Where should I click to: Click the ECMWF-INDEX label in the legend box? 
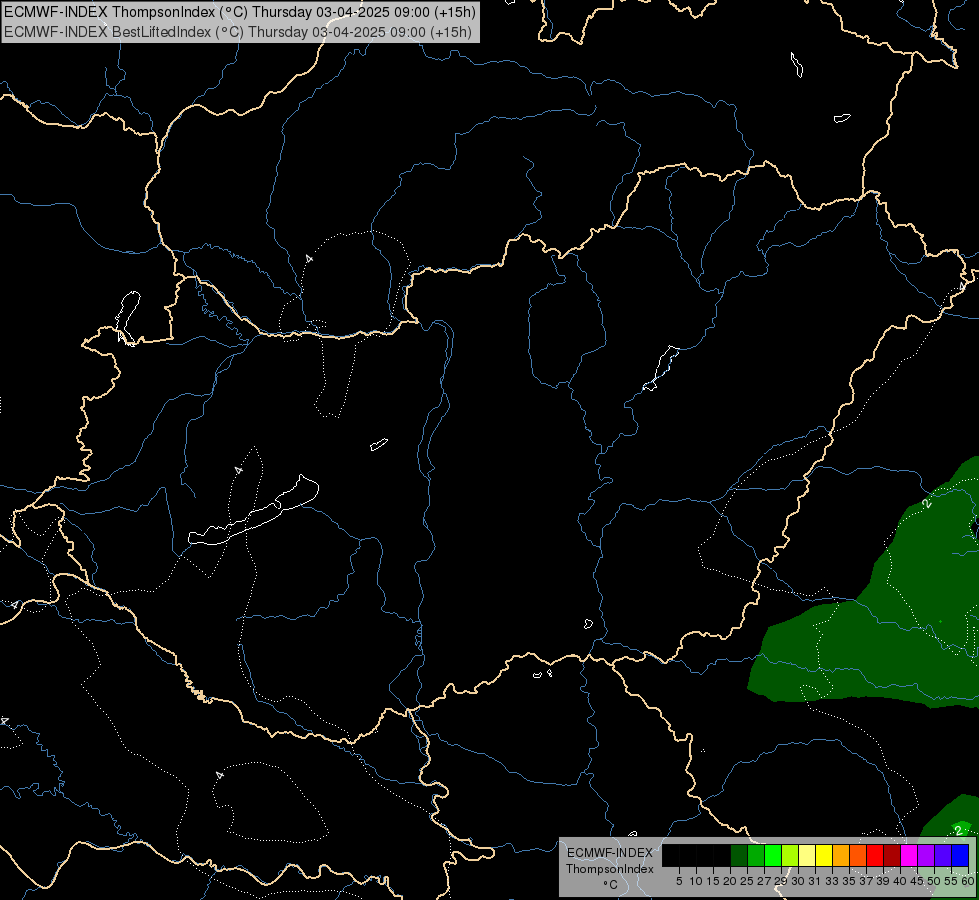(609, 853)
